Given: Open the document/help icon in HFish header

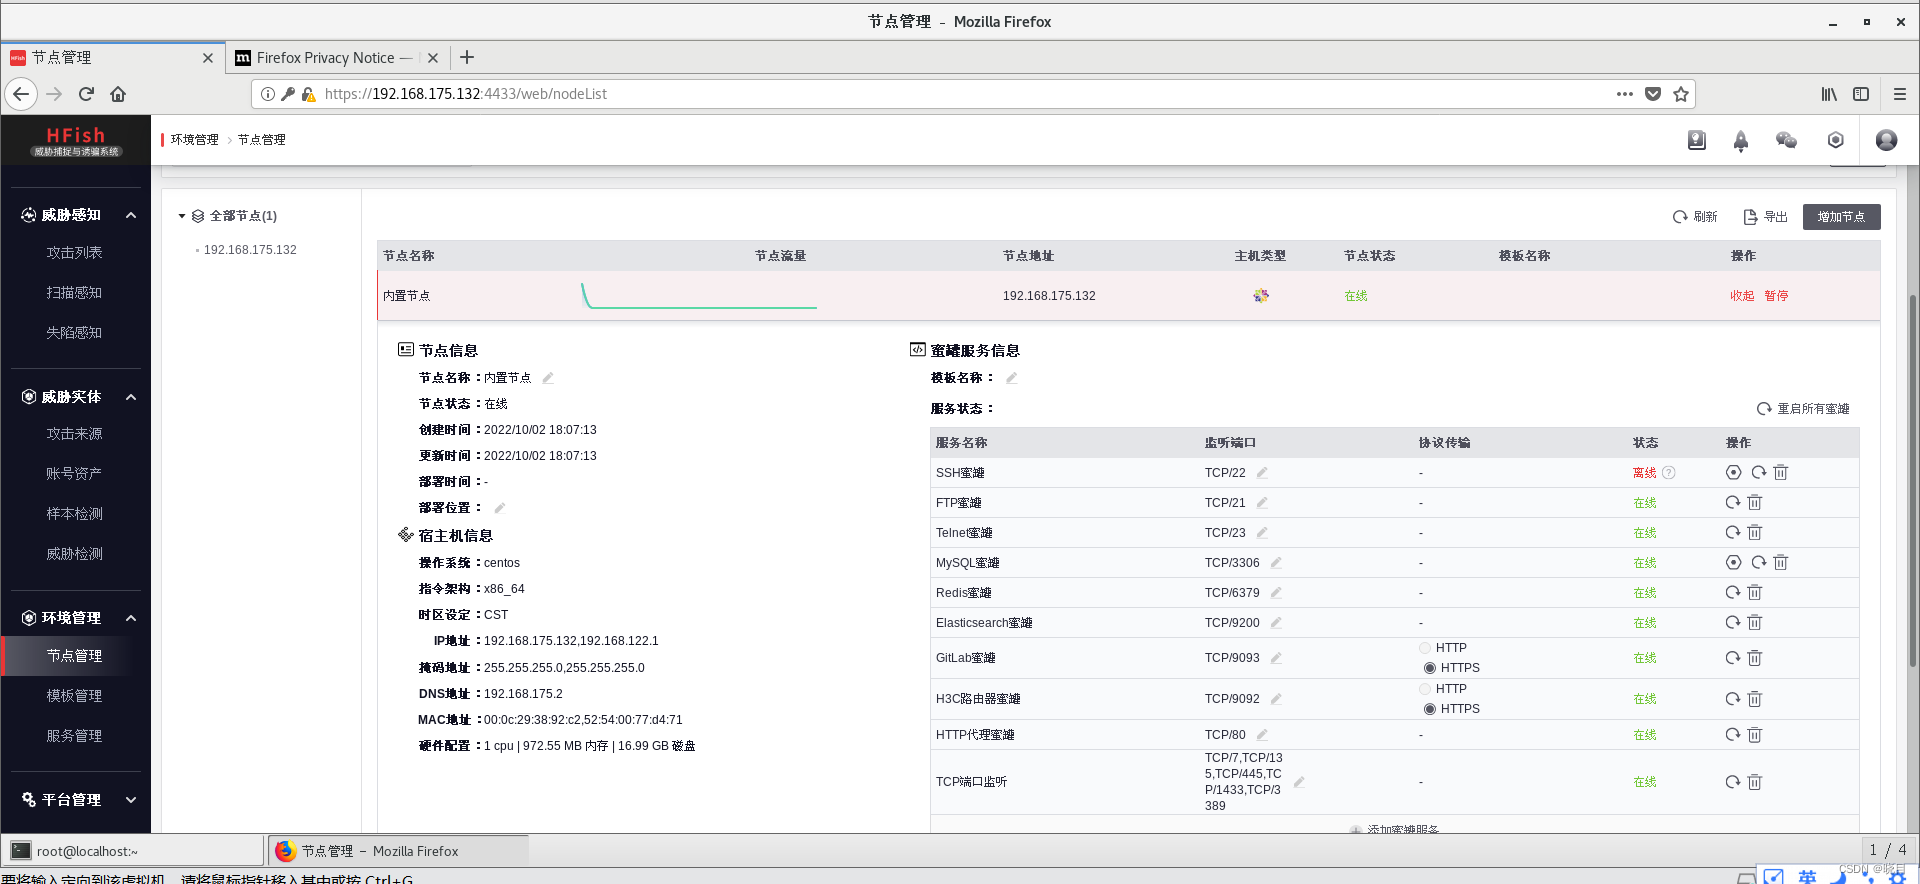Looking at the screenshot, I should (1697, 140).
